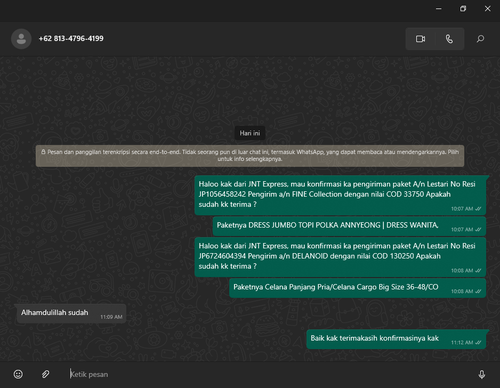The height and width of the screenshot is (388, 500).
Task: Restore down the WhatsApp window
Action: pyautogui.click(x=463, y=9)
